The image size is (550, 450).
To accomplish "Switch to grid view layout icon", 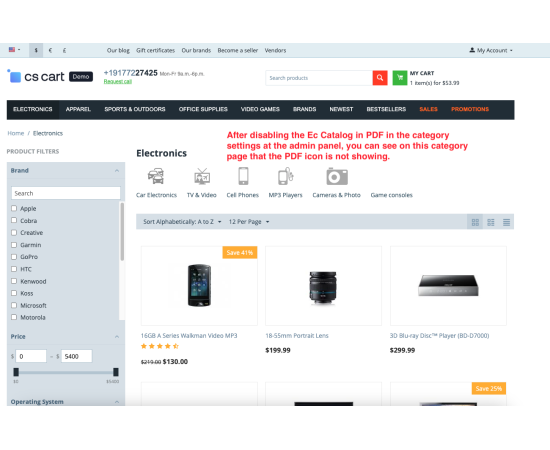I will (x=475, y=222).
